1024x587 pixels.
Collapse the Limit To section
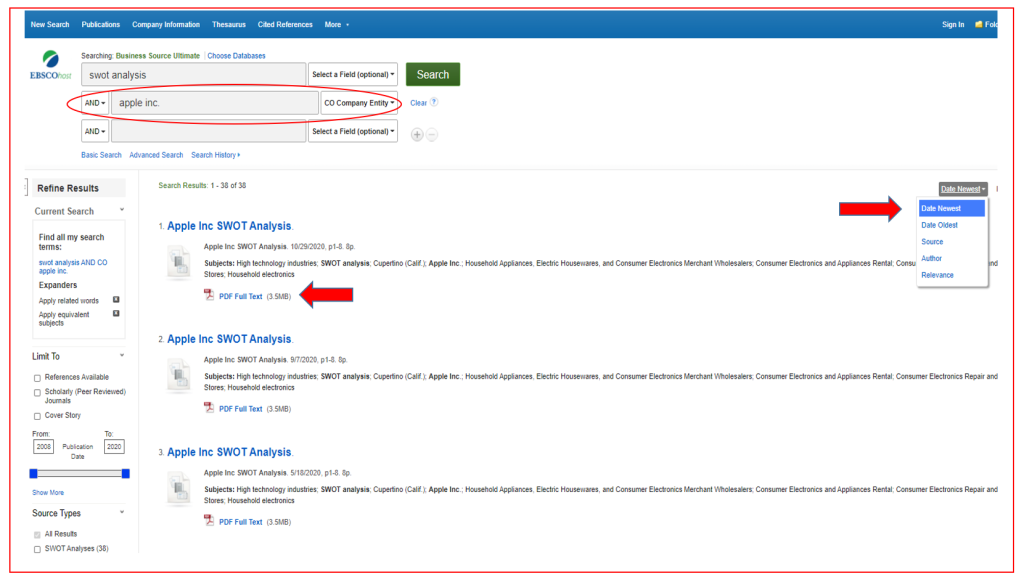click(121, 356)
